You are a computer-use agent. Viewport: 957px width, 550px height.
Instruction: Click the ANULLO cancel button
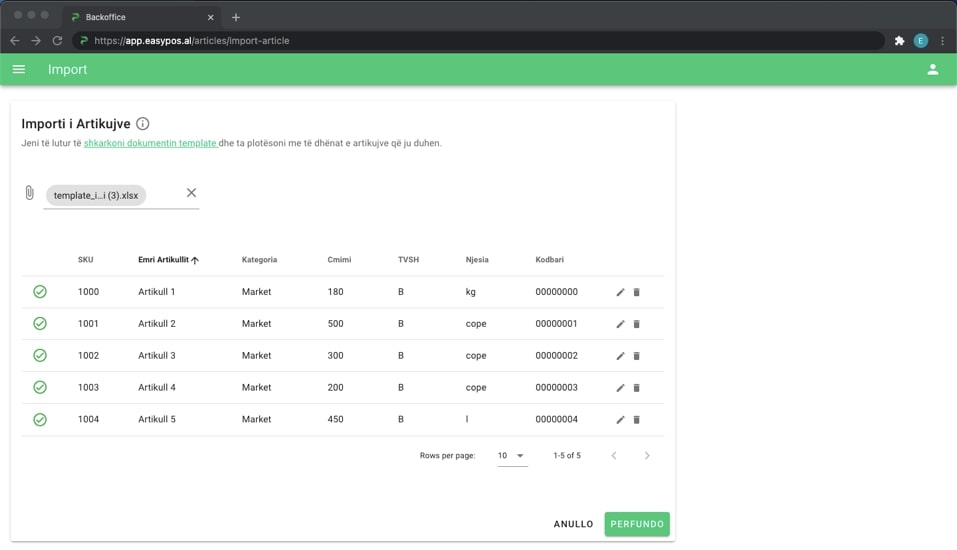click(x=573, y=524)
